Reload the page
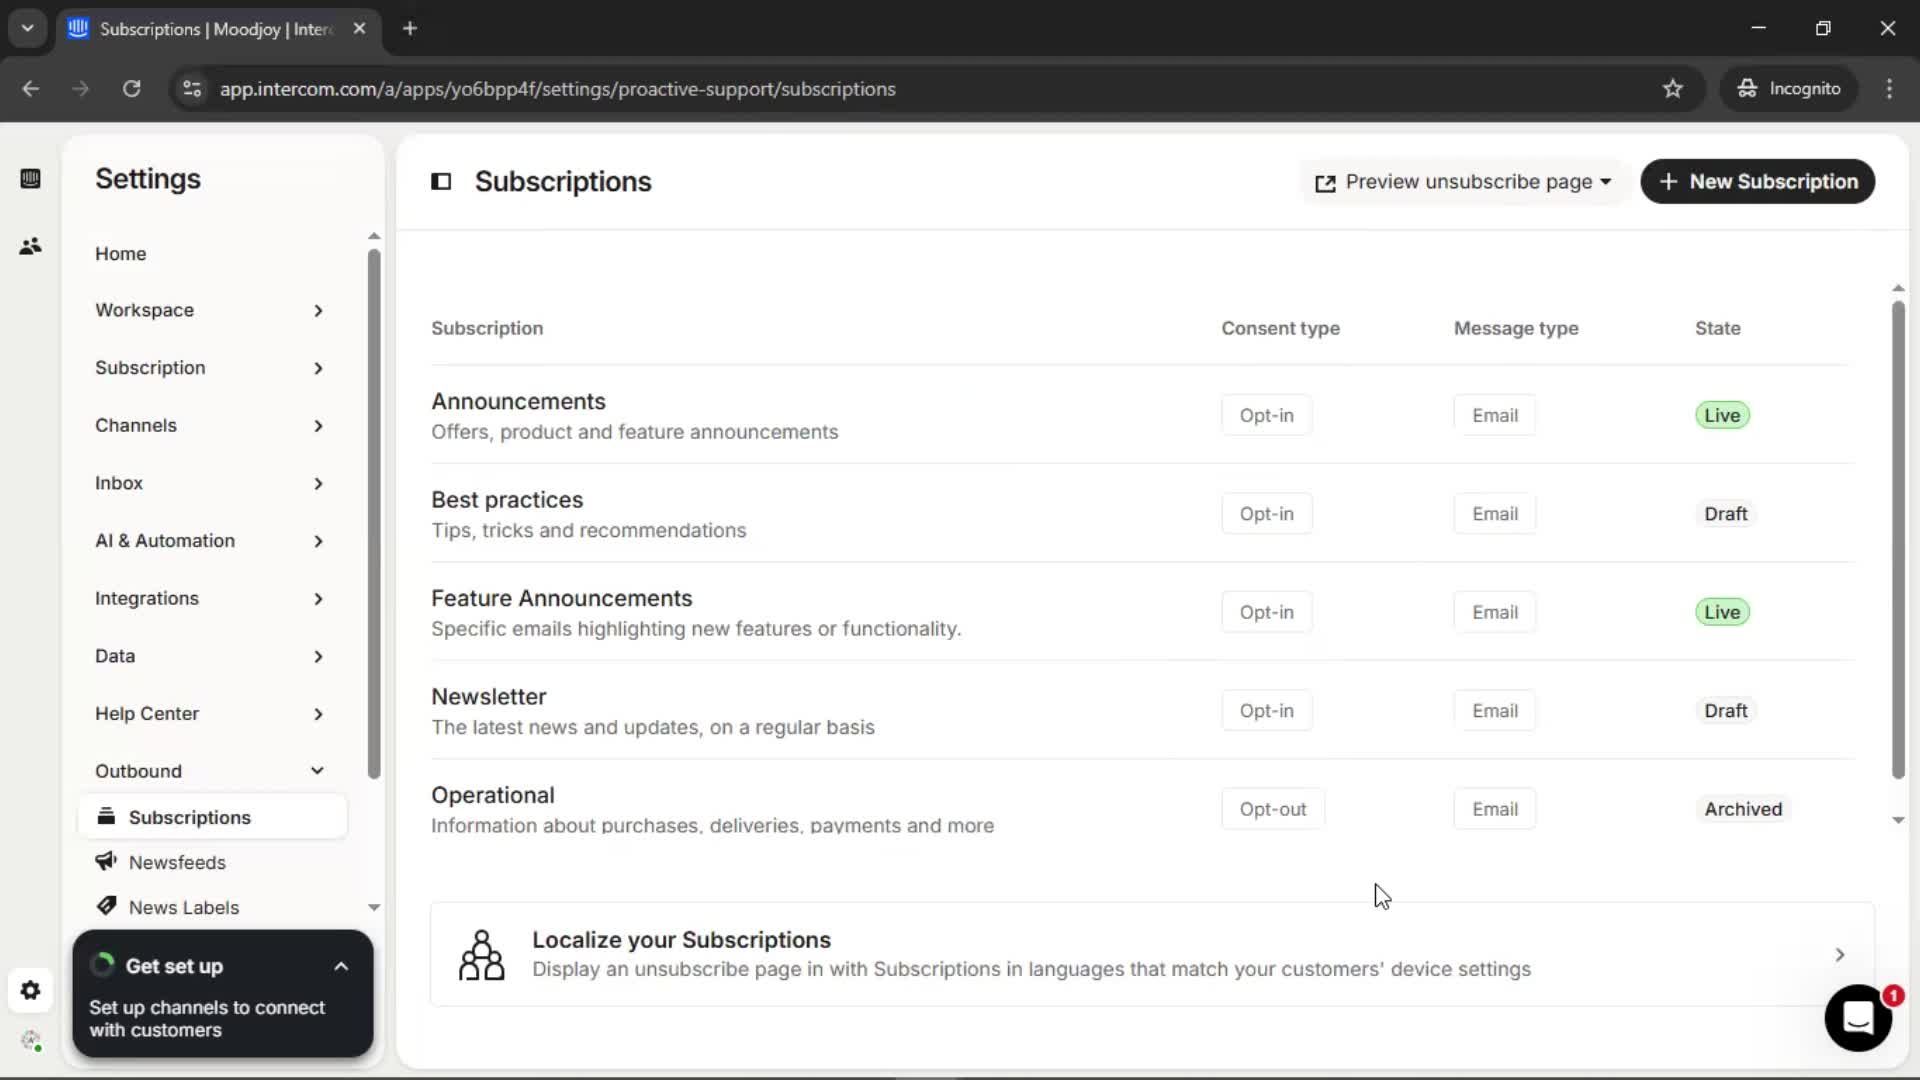Viewport: 1920px width, 1080px height. point(131,89)
